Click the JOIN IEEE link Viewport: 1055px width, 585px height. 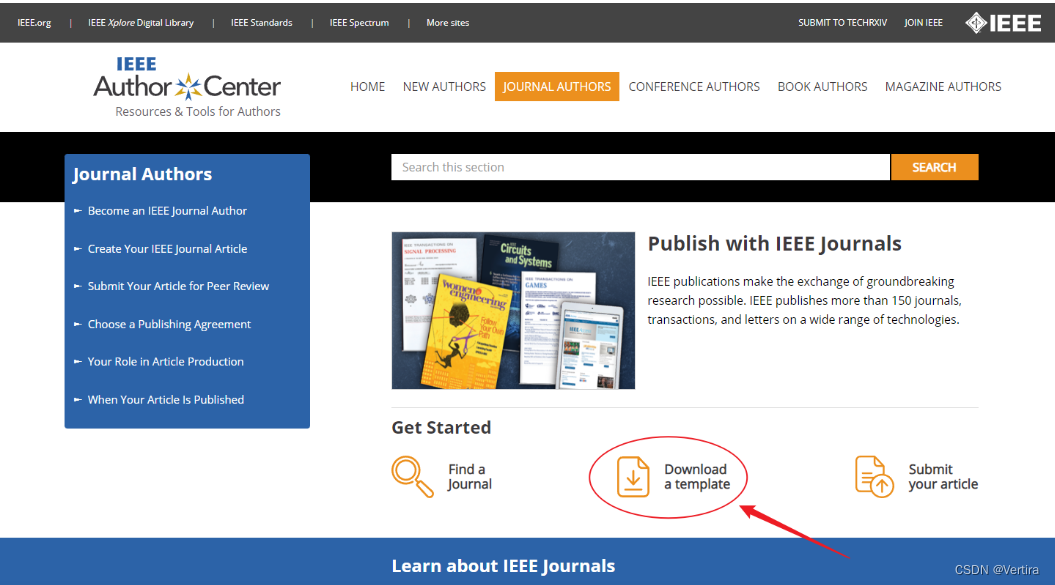[x=923, y=22]
